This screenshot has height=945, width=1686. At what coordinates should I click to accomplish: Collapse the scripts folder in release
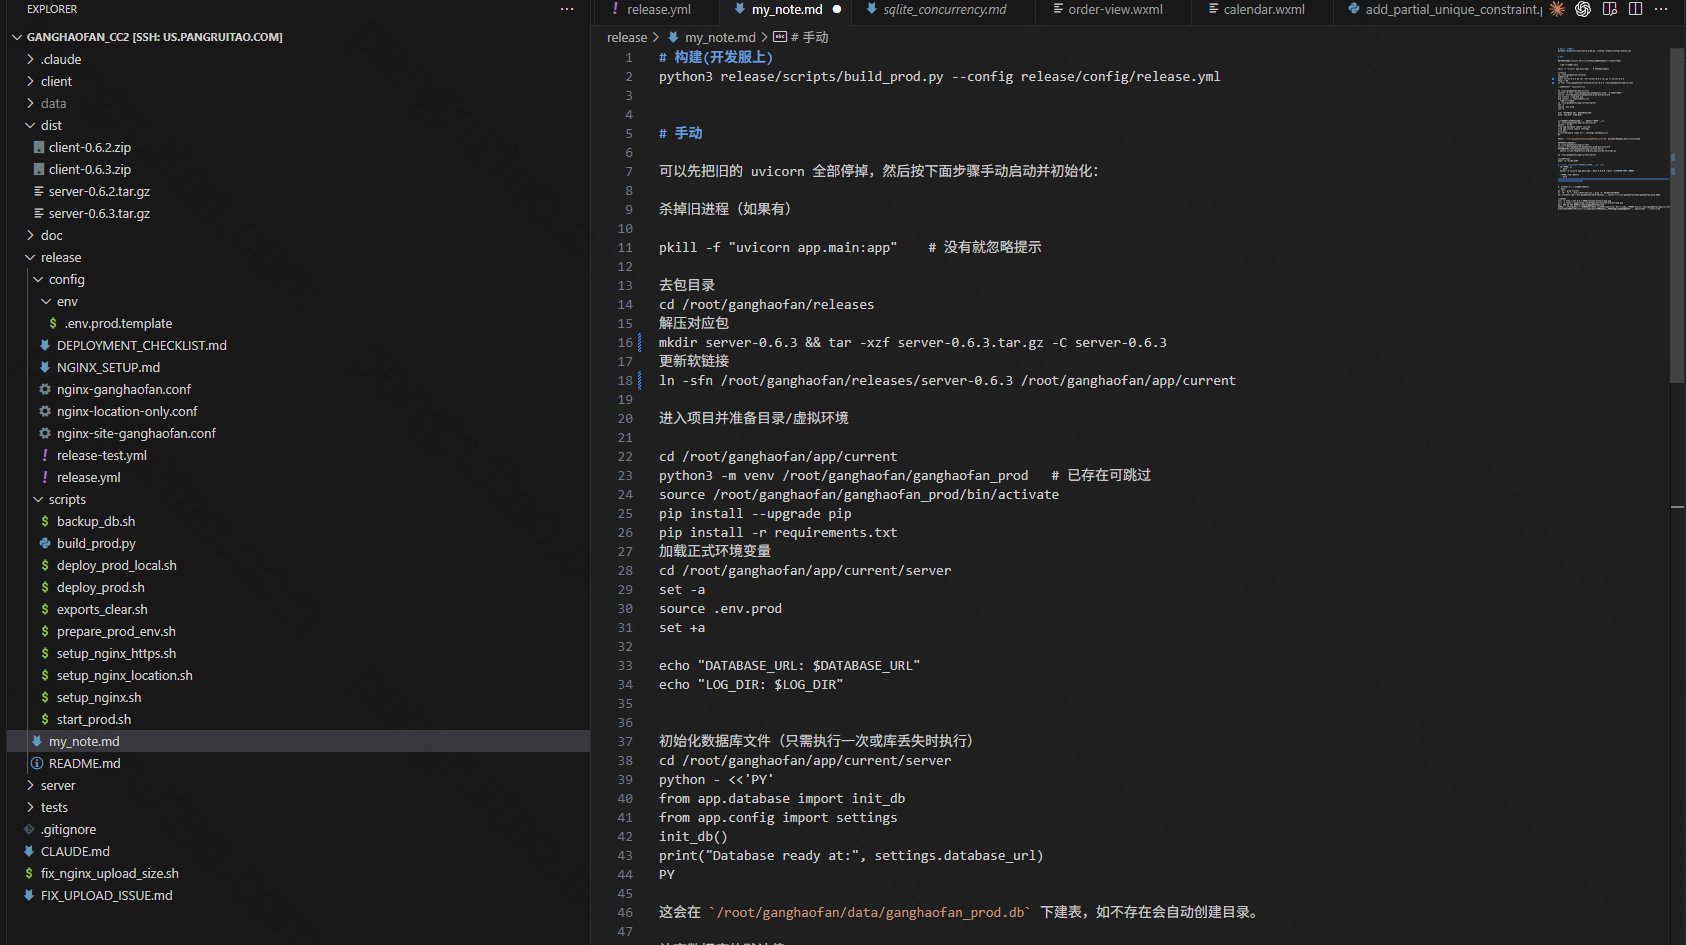(38, 499)
